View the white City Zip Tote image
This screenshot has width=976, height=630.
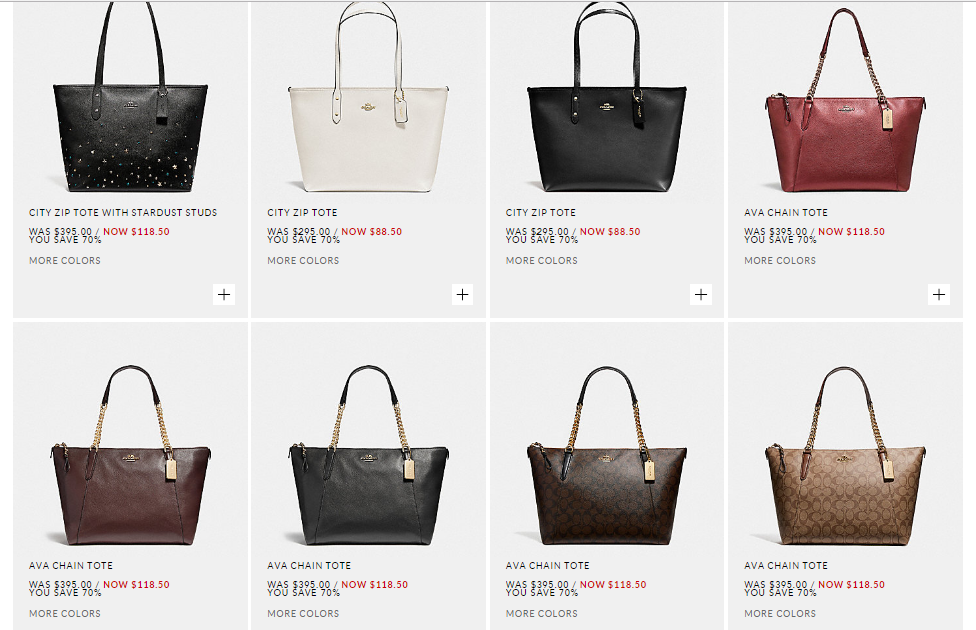368,100
